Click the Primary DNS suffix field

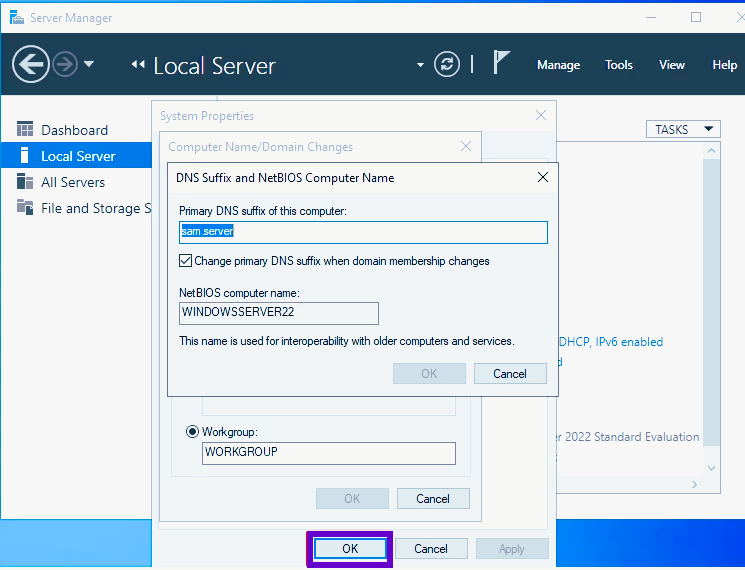(x=363, y=232)
